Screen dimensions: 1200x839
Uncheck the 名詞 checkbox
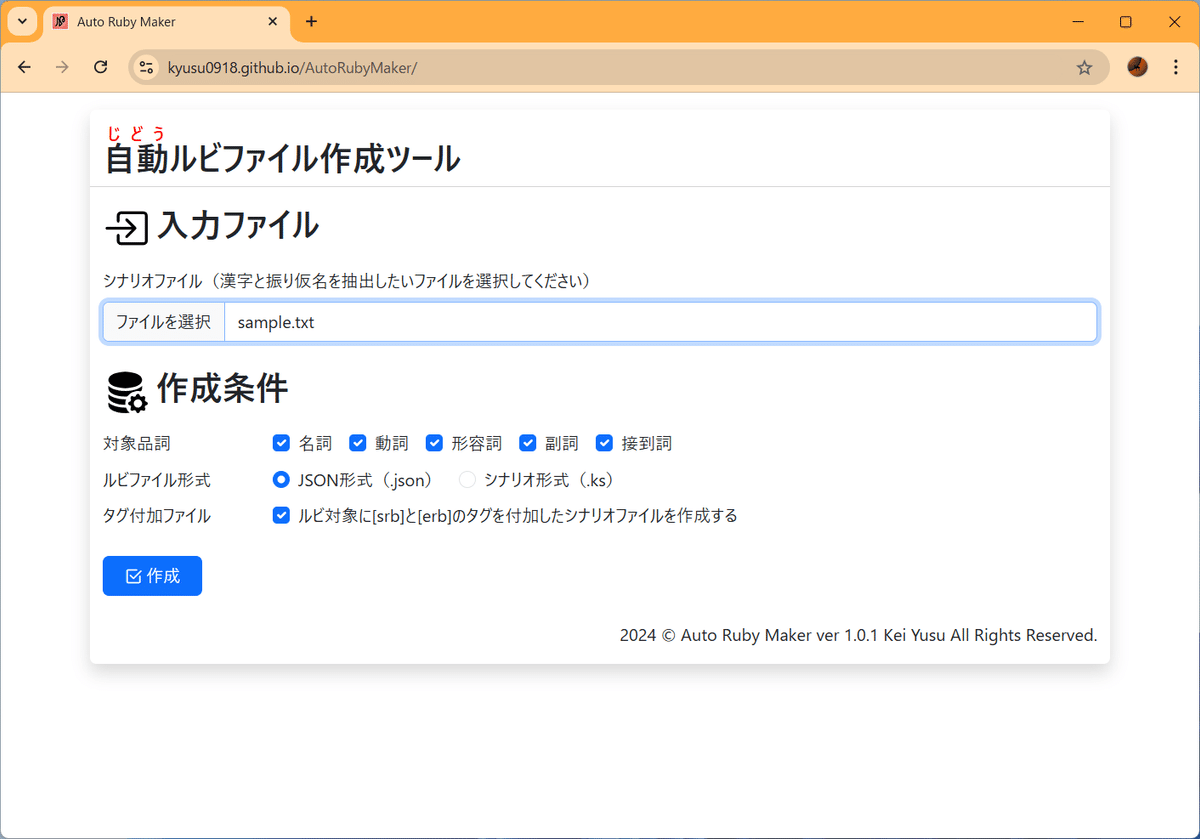point(281,443)
